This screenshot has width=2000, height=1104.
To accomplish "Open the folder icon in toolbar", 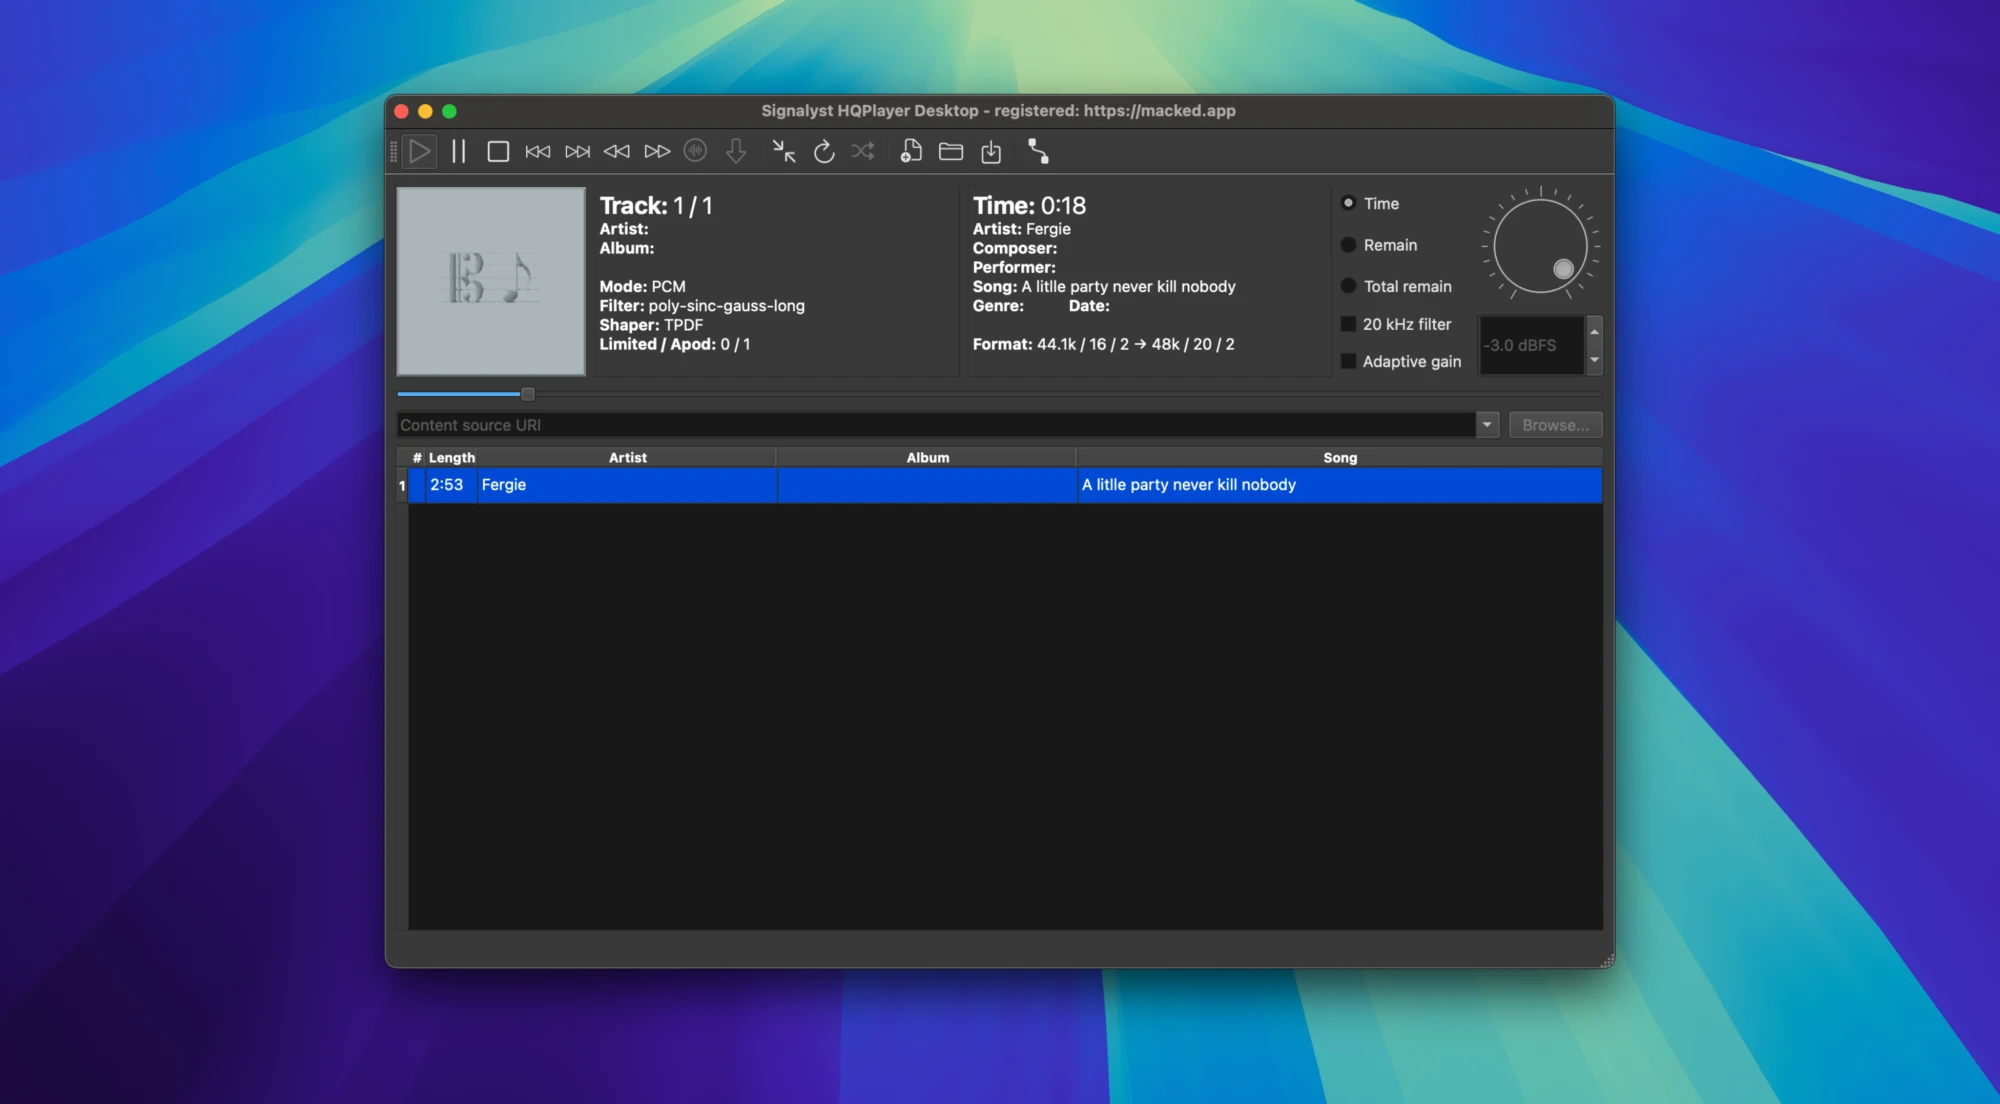I will click(x=951, y=152).
